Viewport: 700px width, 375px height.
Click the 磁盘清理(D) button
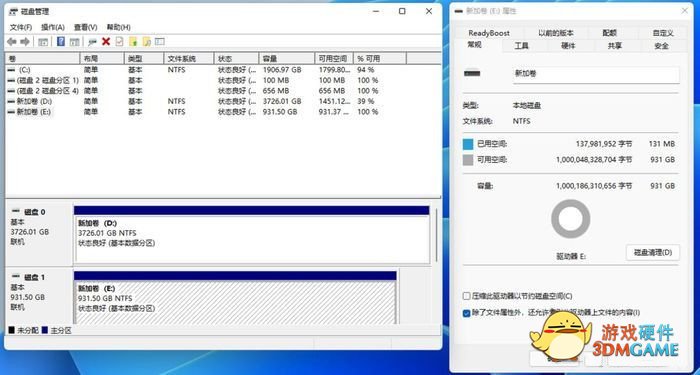click(x=653, y=253)
